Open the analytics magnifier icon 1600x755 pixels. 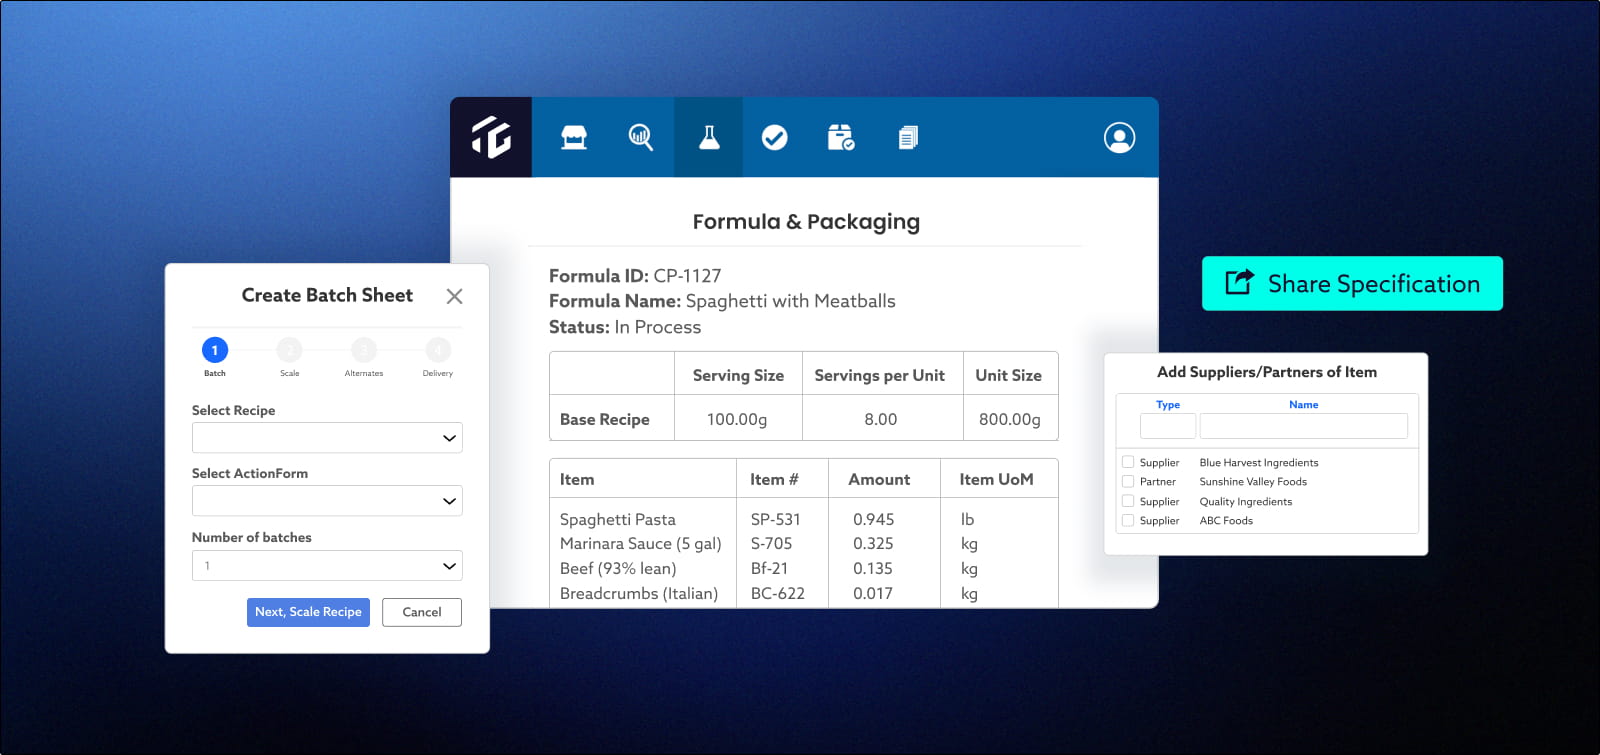[x=641, y=137]
